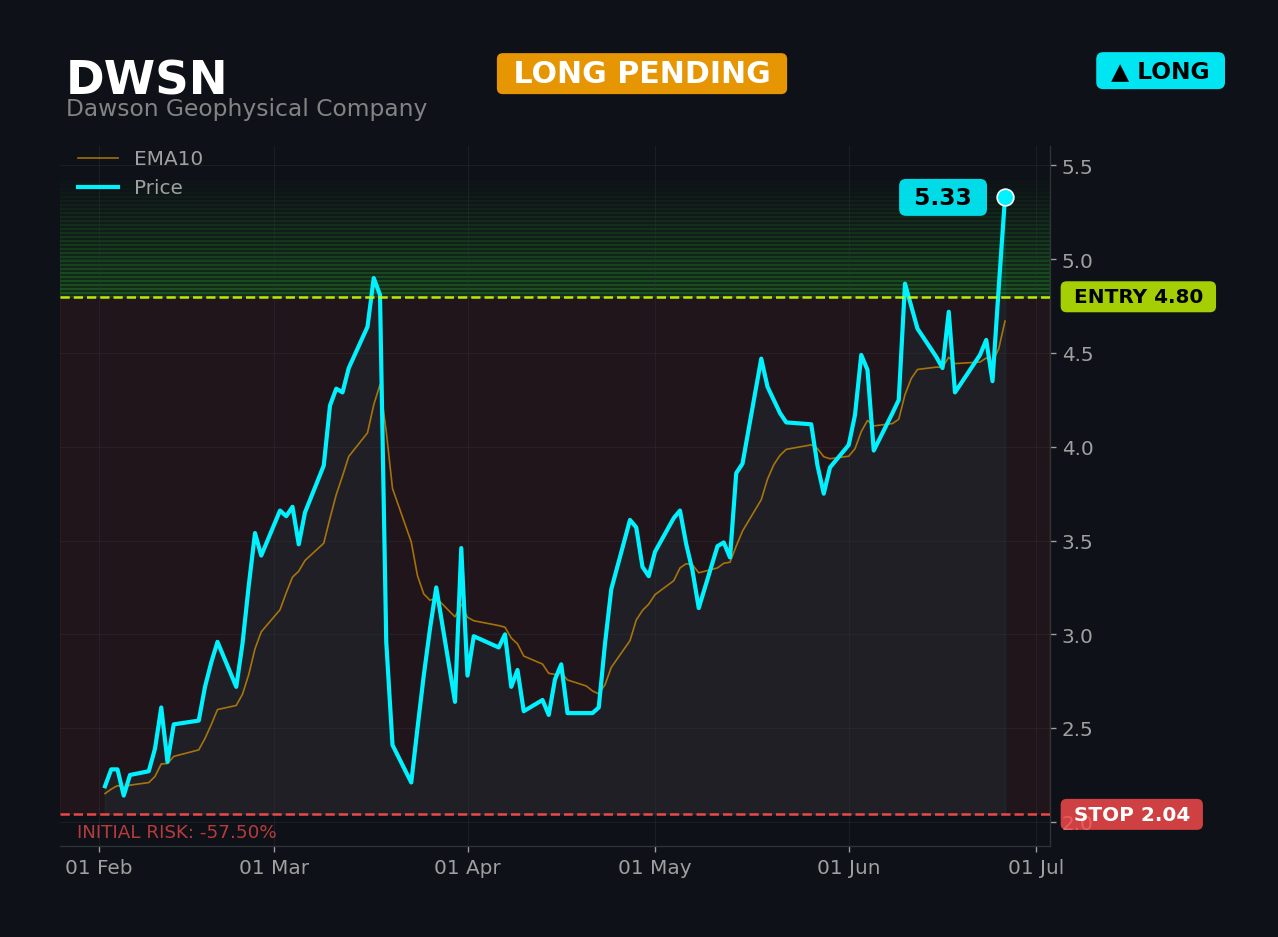Click the INITIAL RISK: -57.50% text
This screenshot has height=937, width=1278.
(x=177, y=832)
